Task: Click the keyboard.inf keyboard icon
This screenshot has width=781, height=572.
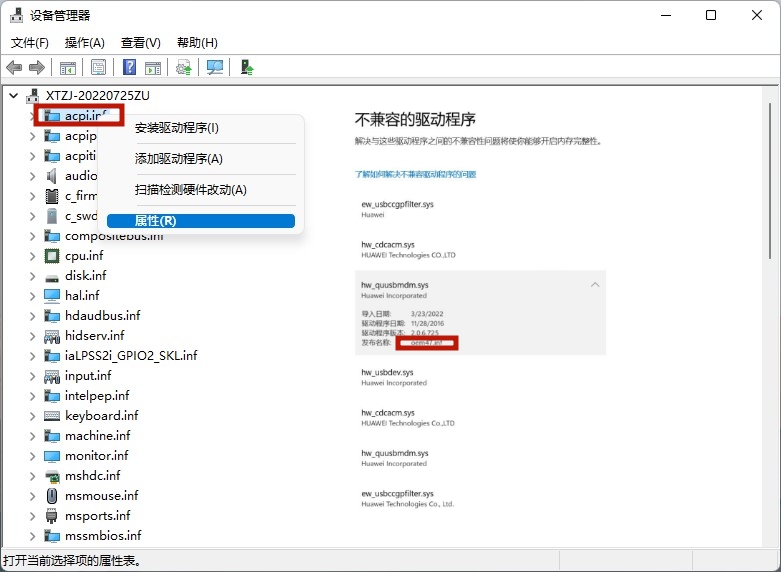Action: (52, 416)
